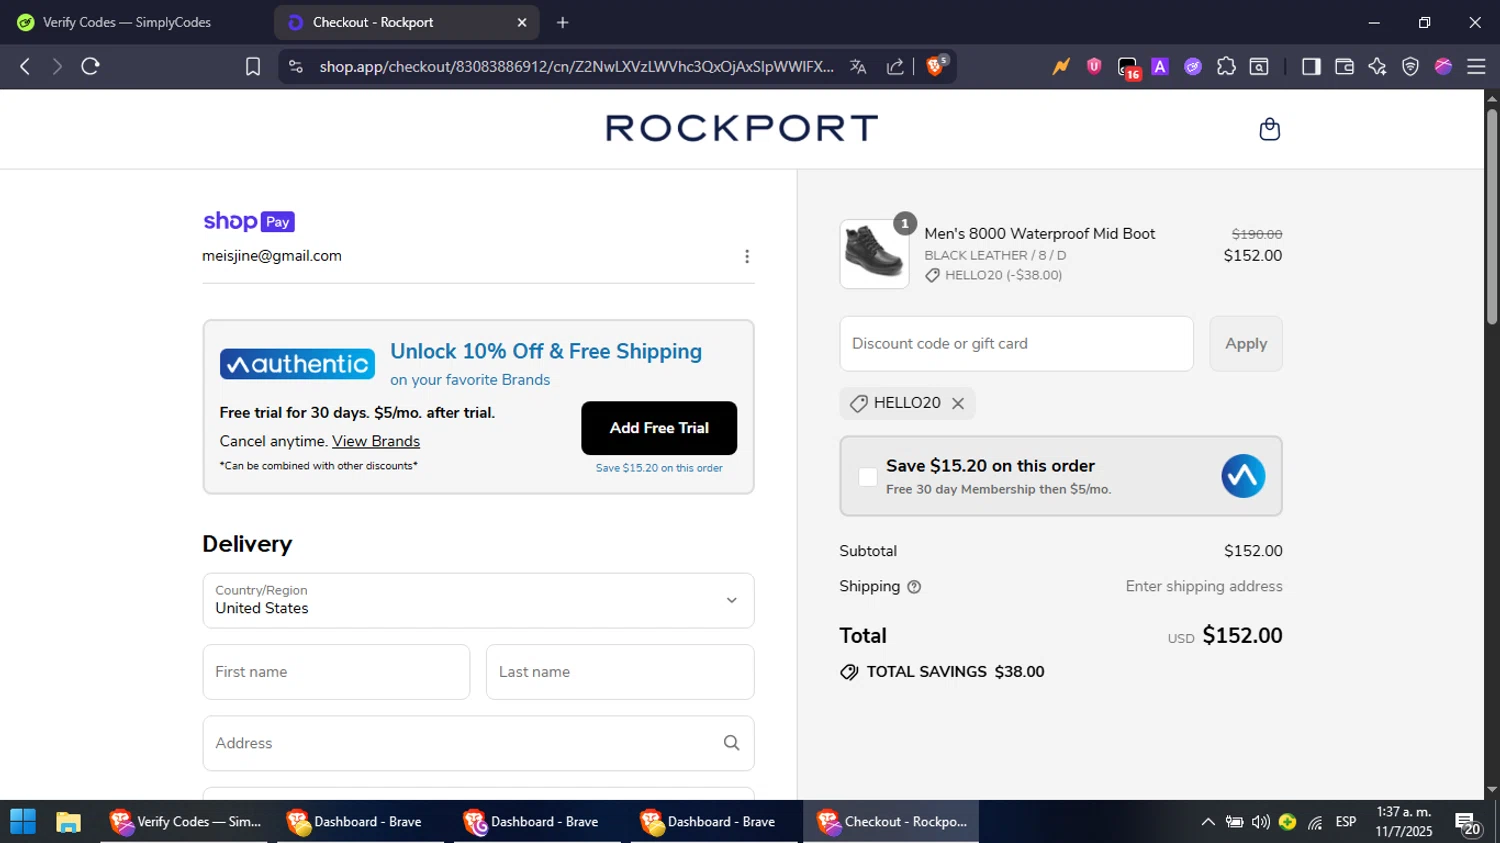Click the Rockport logo
Viewport: 1500px width, 843px height.
point(742,128)
